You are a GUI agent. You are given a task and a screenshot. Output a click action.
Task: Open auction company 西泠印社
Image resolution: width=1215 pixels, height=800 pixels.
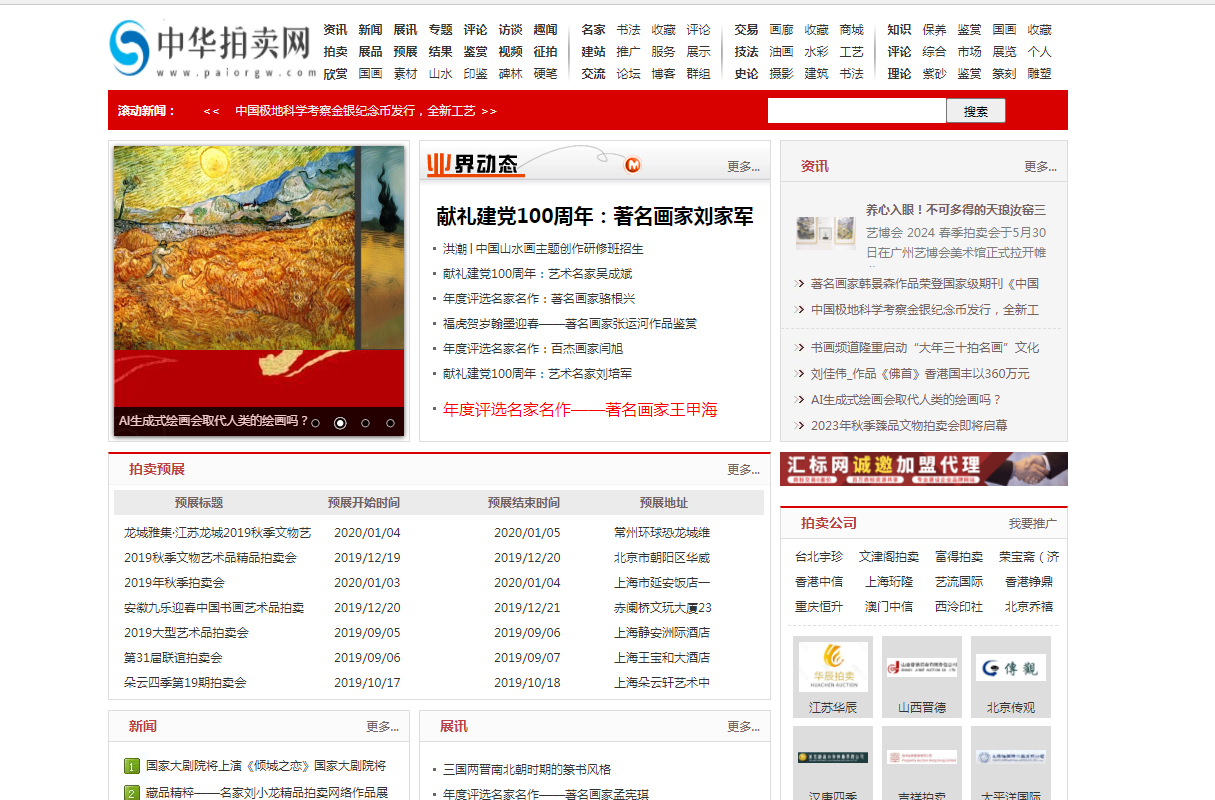click(959, 607)
